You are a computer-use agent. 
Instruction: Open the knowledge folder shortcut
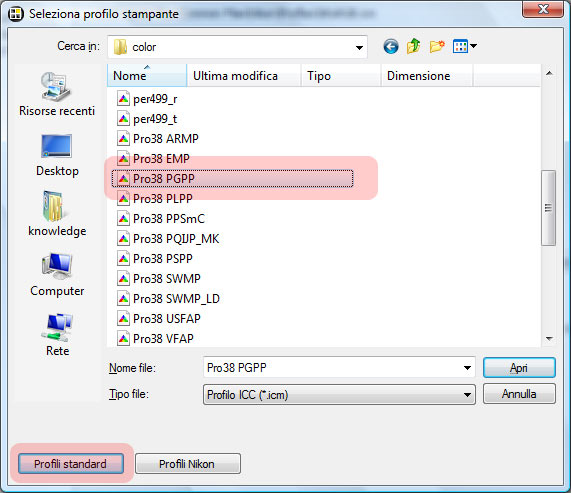(x=57, y=214)
